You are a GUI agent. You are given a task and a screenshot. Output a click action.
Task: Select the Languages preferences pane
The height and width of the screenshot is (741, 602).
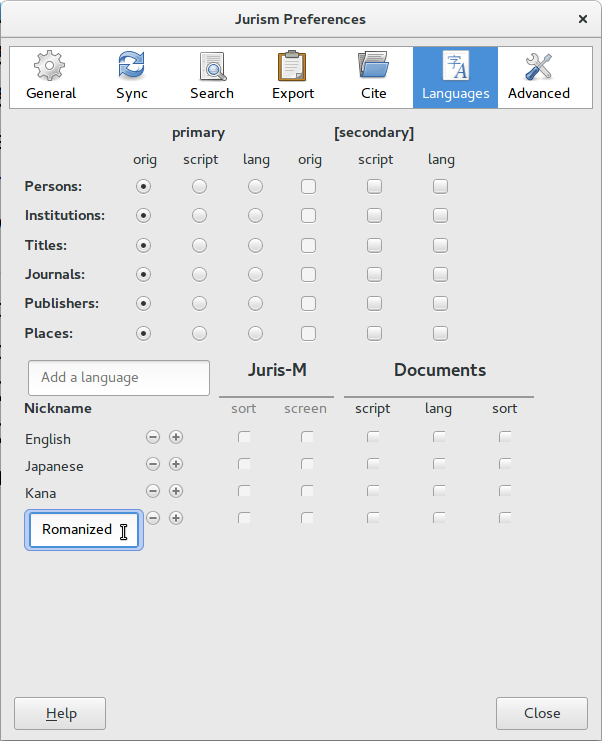pos(456,78)
